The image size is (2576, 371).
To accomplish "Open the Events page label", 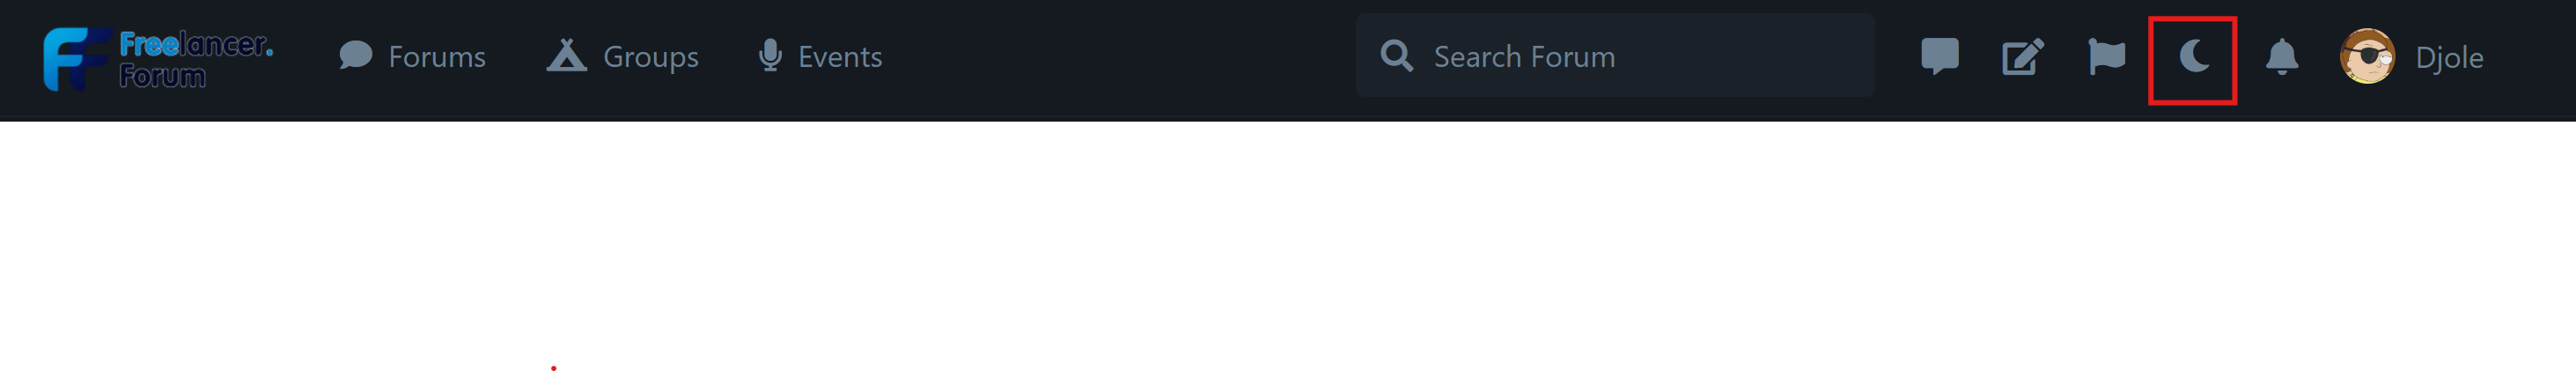I will coord(840,57).
